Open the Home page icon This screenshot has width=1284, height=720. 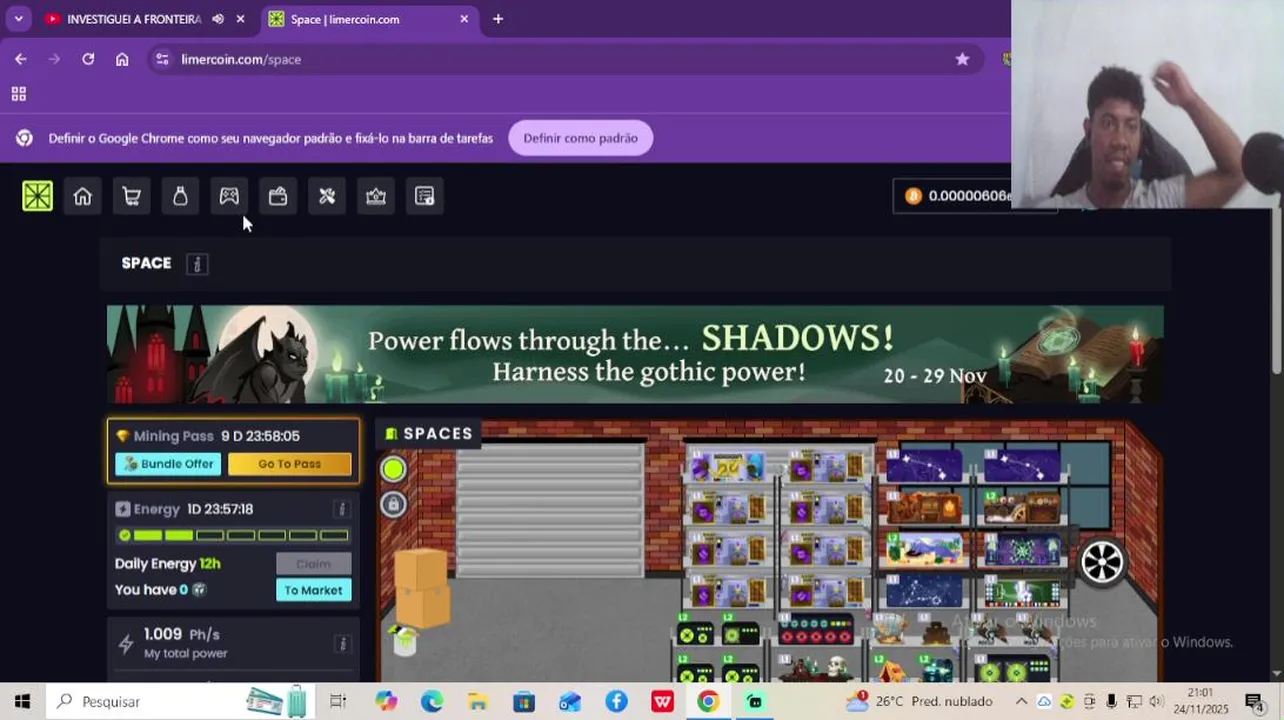pyautogui.click(x=83, y=196)
